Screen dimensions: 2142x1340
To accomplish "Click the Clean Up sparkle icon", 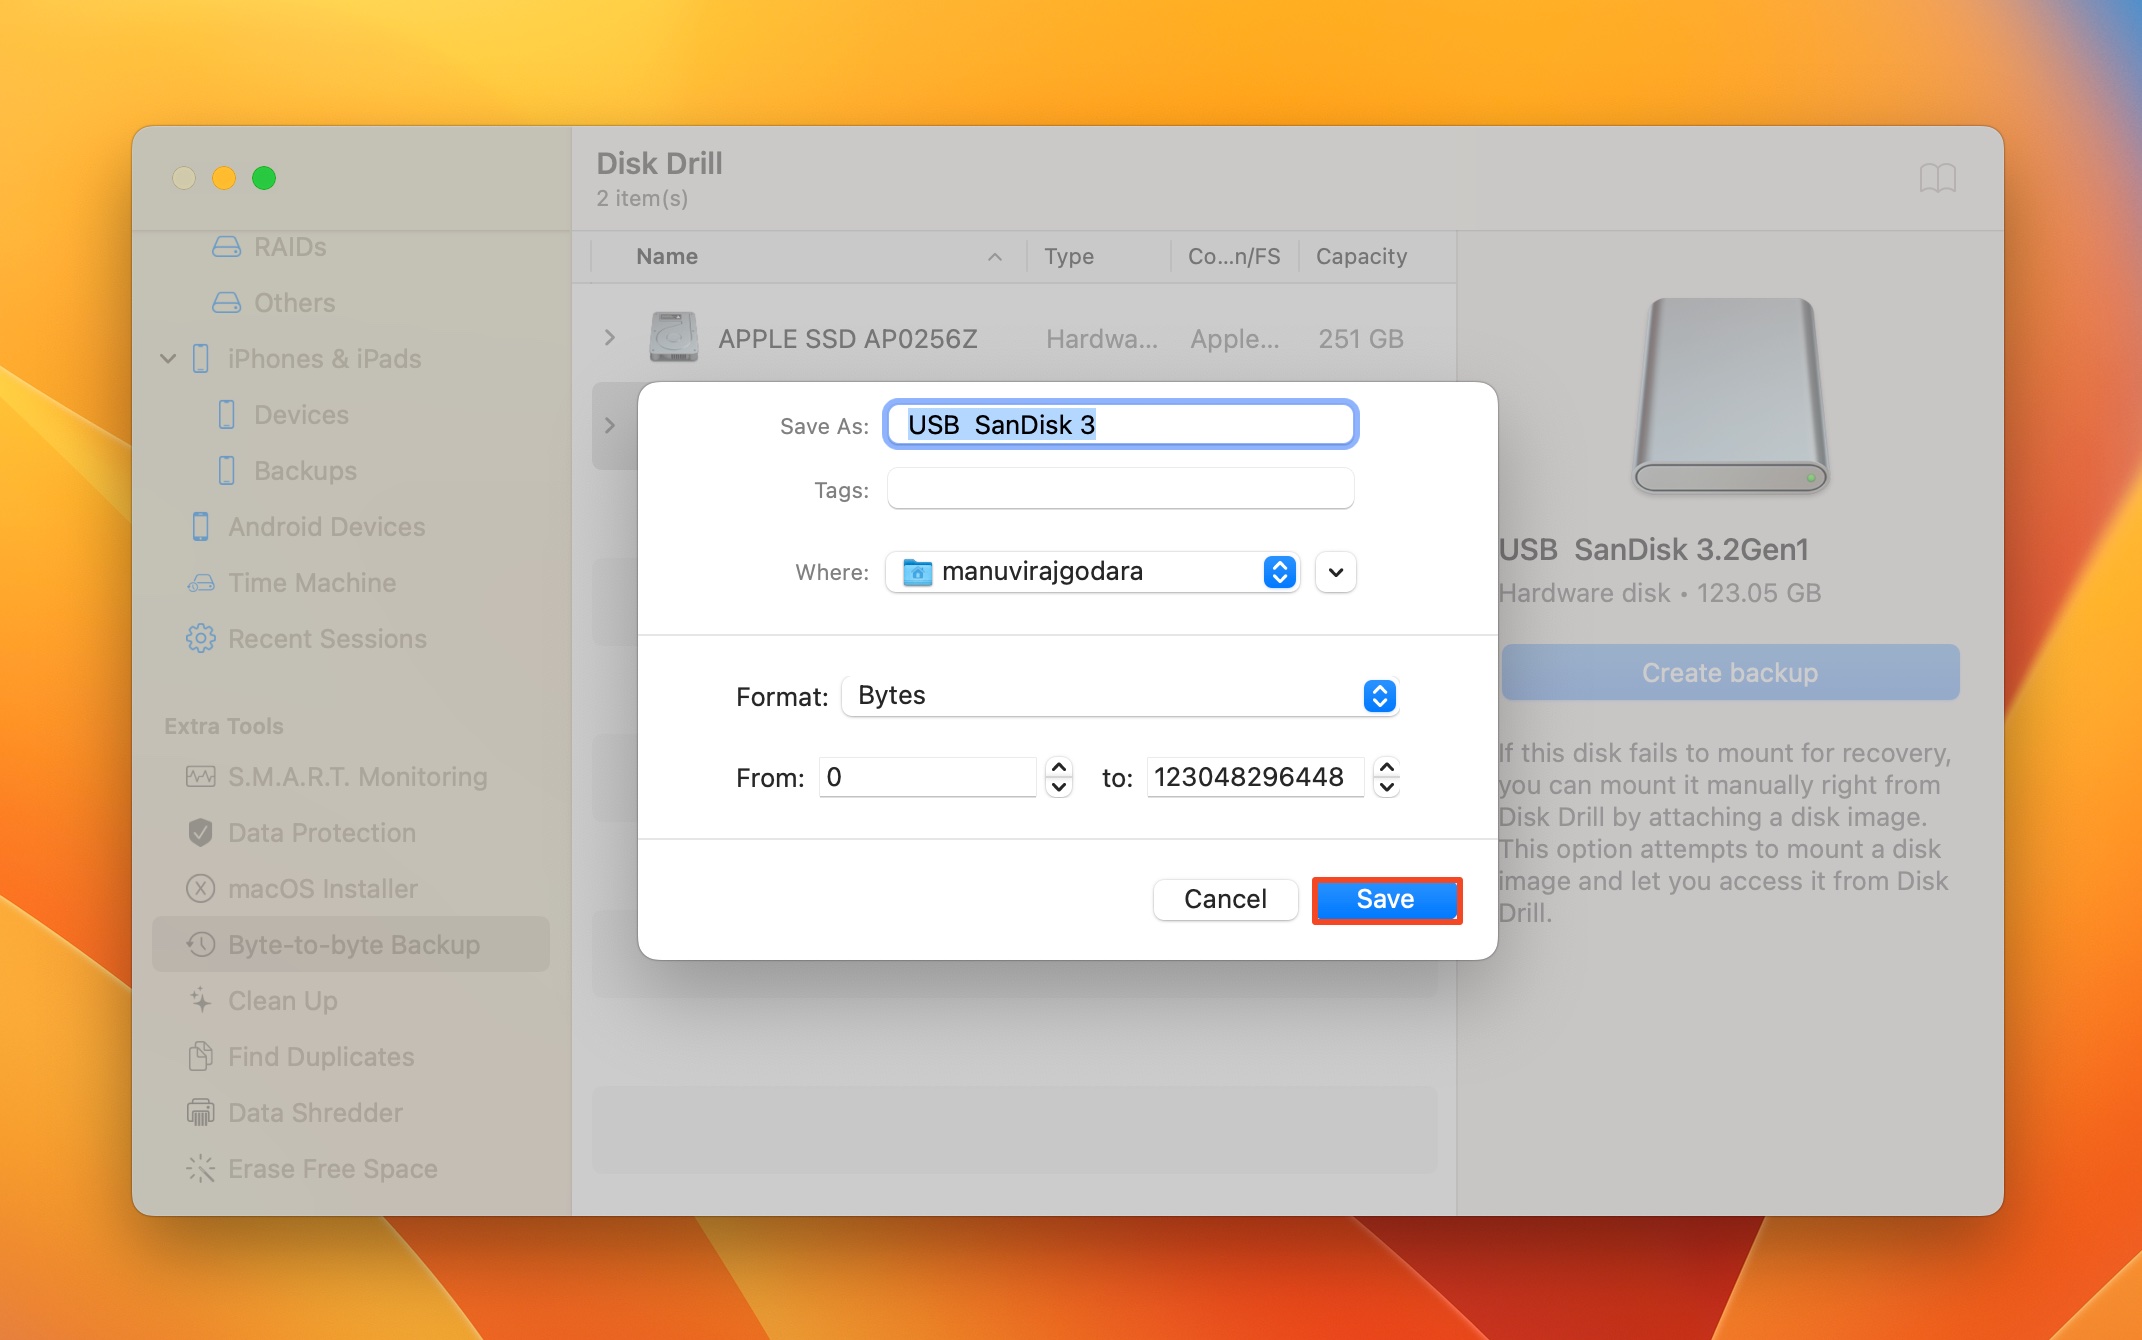I will coord(201,1001).
